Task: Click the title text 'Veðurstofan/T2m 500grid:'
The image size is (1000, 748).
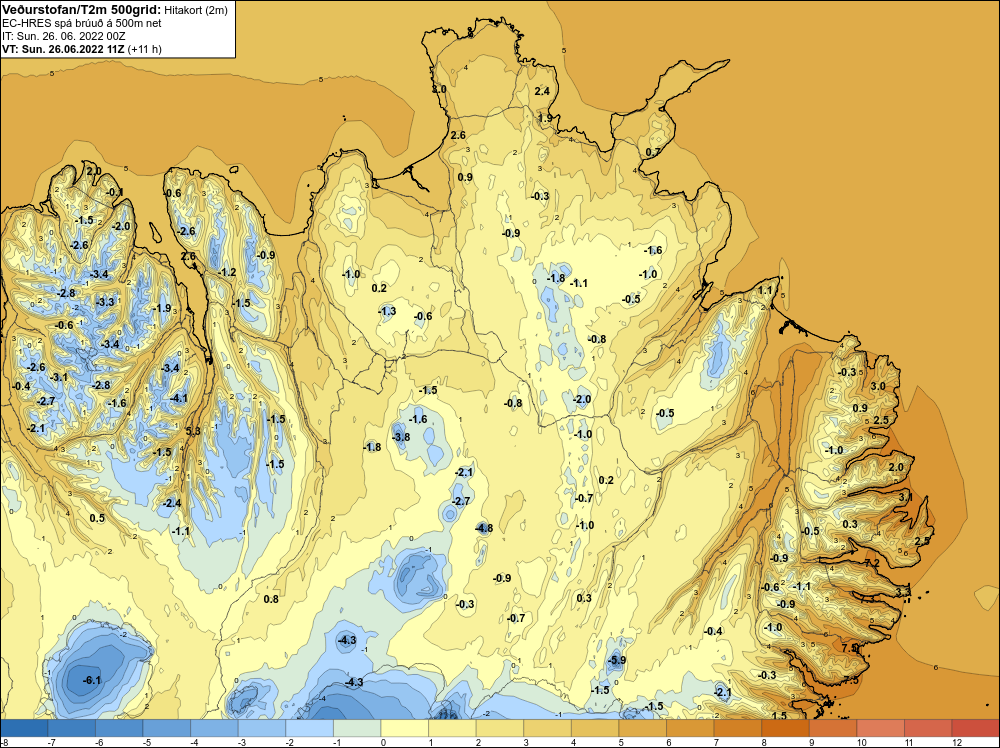Action: [81, 10]
